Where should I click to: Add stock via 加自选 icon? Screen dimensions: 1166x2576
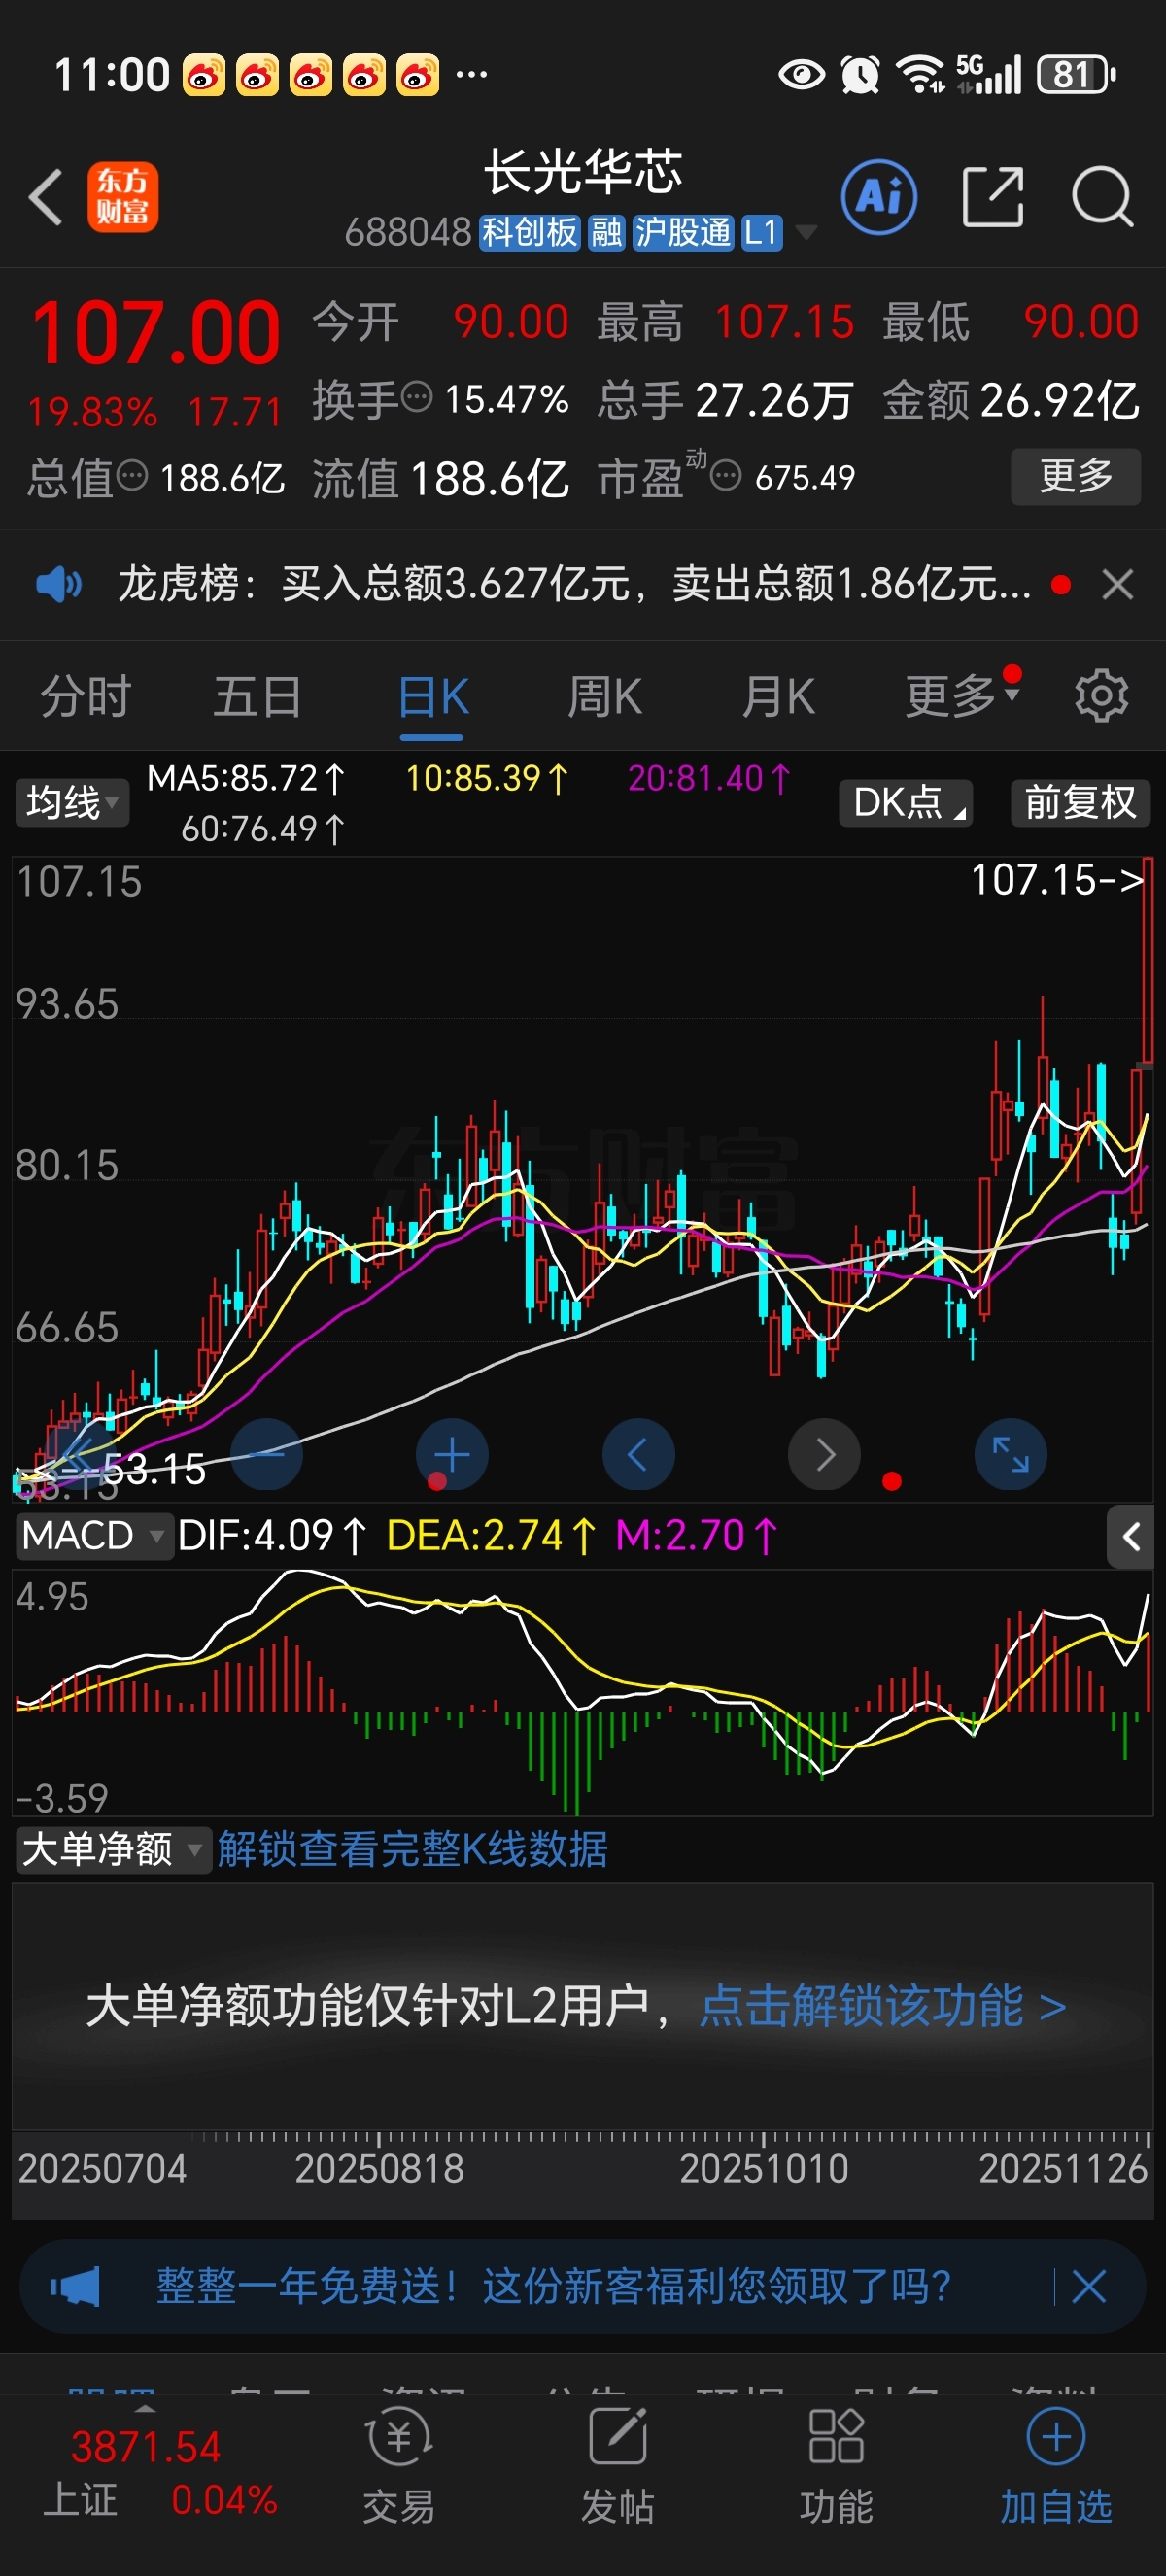pyautogui.click(x=1056, y=2466)
